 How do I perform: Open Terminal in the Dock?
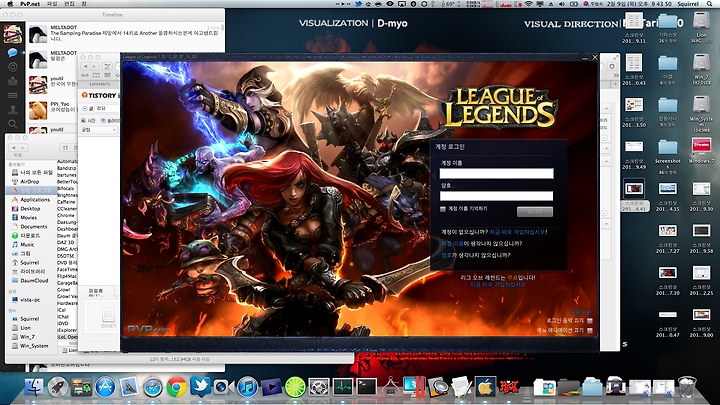point(366,387)
